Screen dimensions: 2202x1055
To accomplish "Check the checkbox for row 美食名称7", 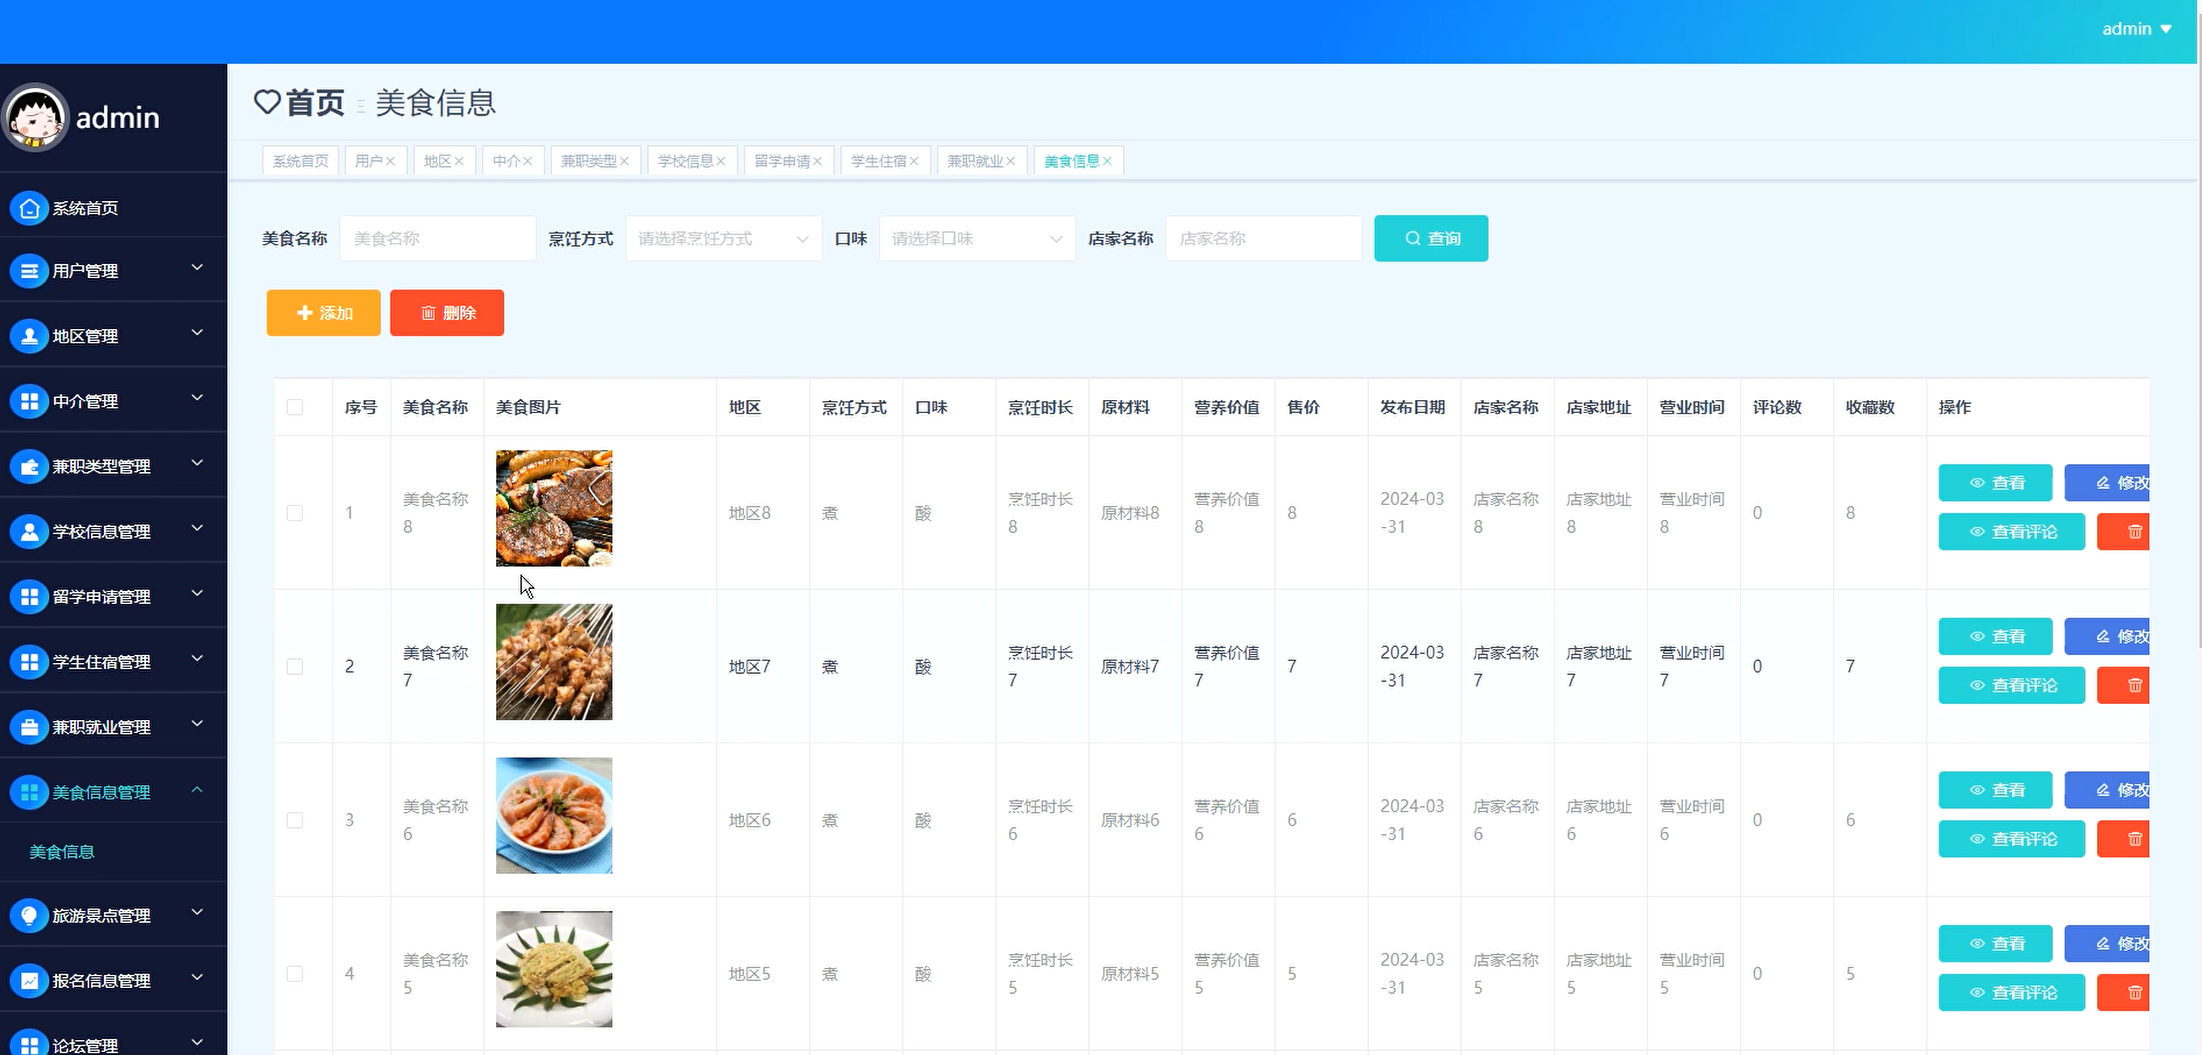I will [295, 666].
